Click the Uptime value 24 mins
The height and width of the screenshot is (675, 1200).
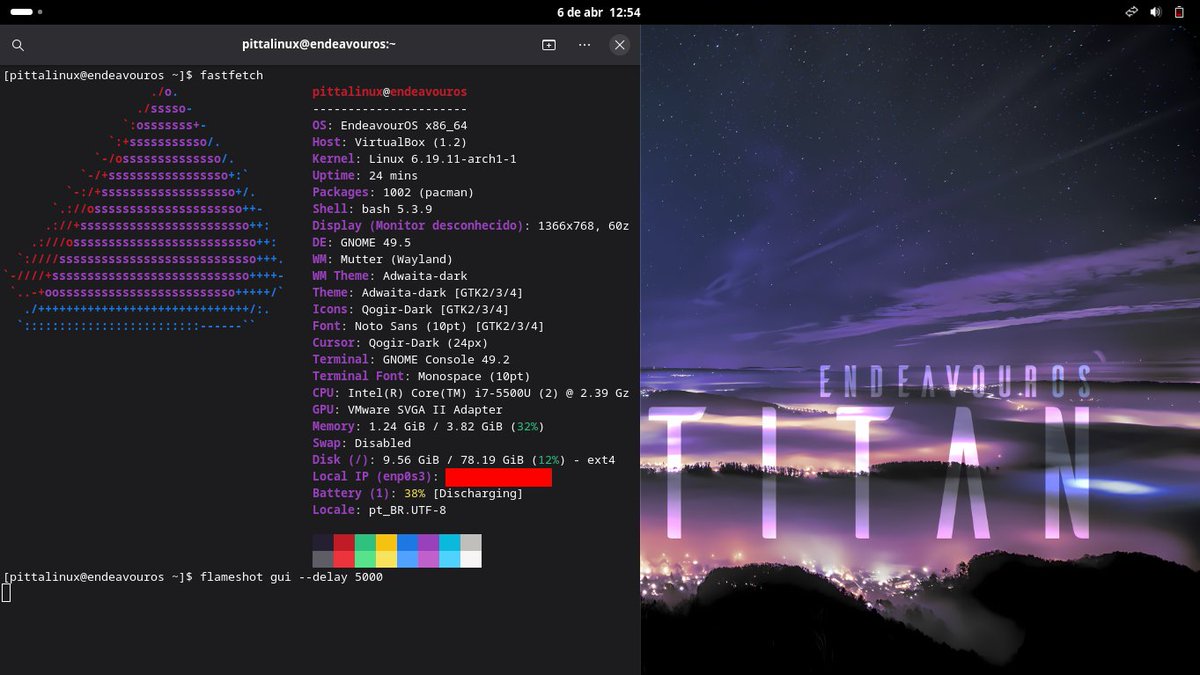393,175
